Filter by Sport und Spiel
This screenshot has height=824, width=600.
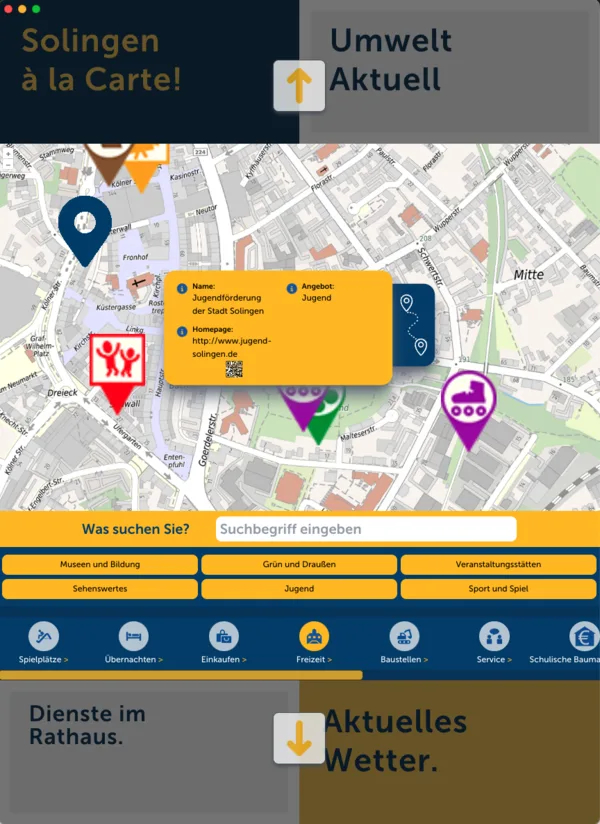tap(498, 589)
